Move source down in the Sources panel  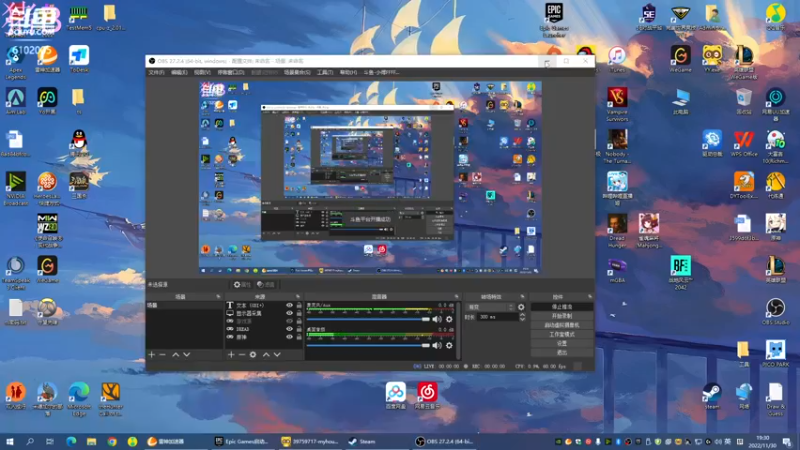pyautogui.click(x=277, y=355)
